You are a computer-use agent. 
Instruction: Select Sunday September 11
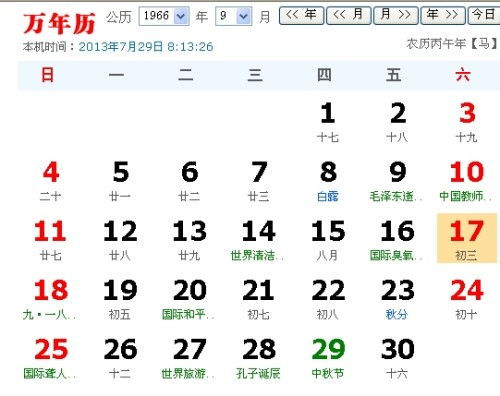51,240
